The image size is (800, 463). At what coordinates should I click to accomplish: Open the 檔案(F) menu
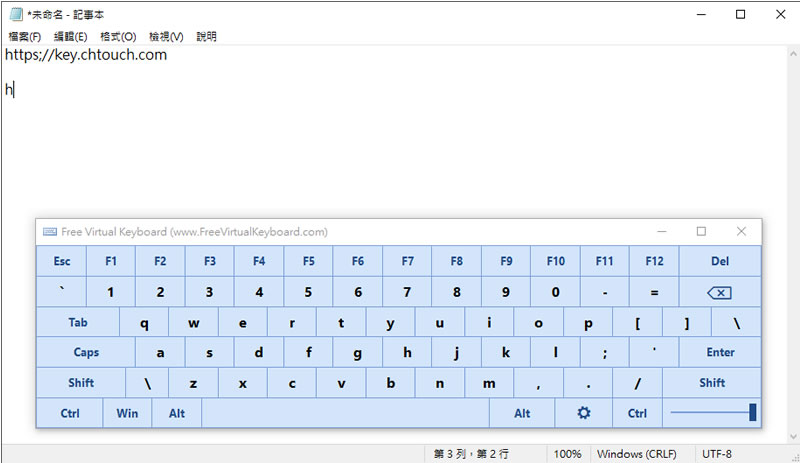pyautogui.click(x=24, y=37)
